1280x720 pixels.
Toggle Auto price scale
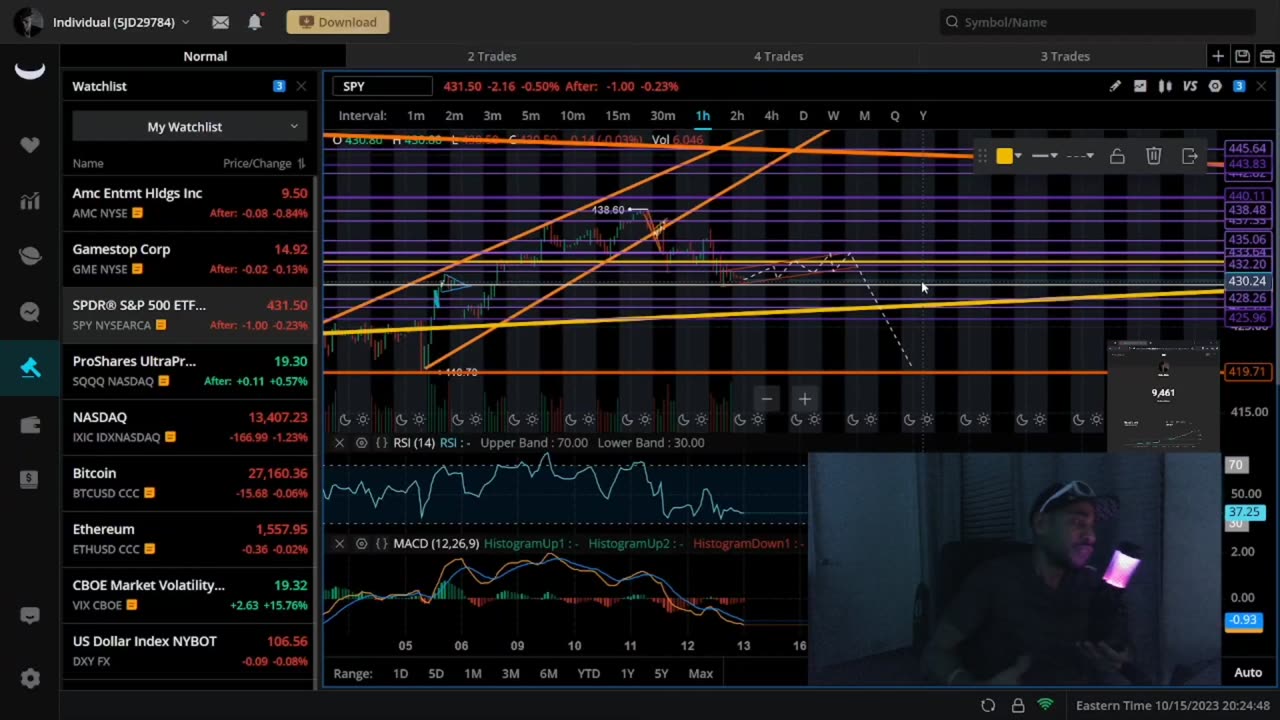click(1248, 673)
